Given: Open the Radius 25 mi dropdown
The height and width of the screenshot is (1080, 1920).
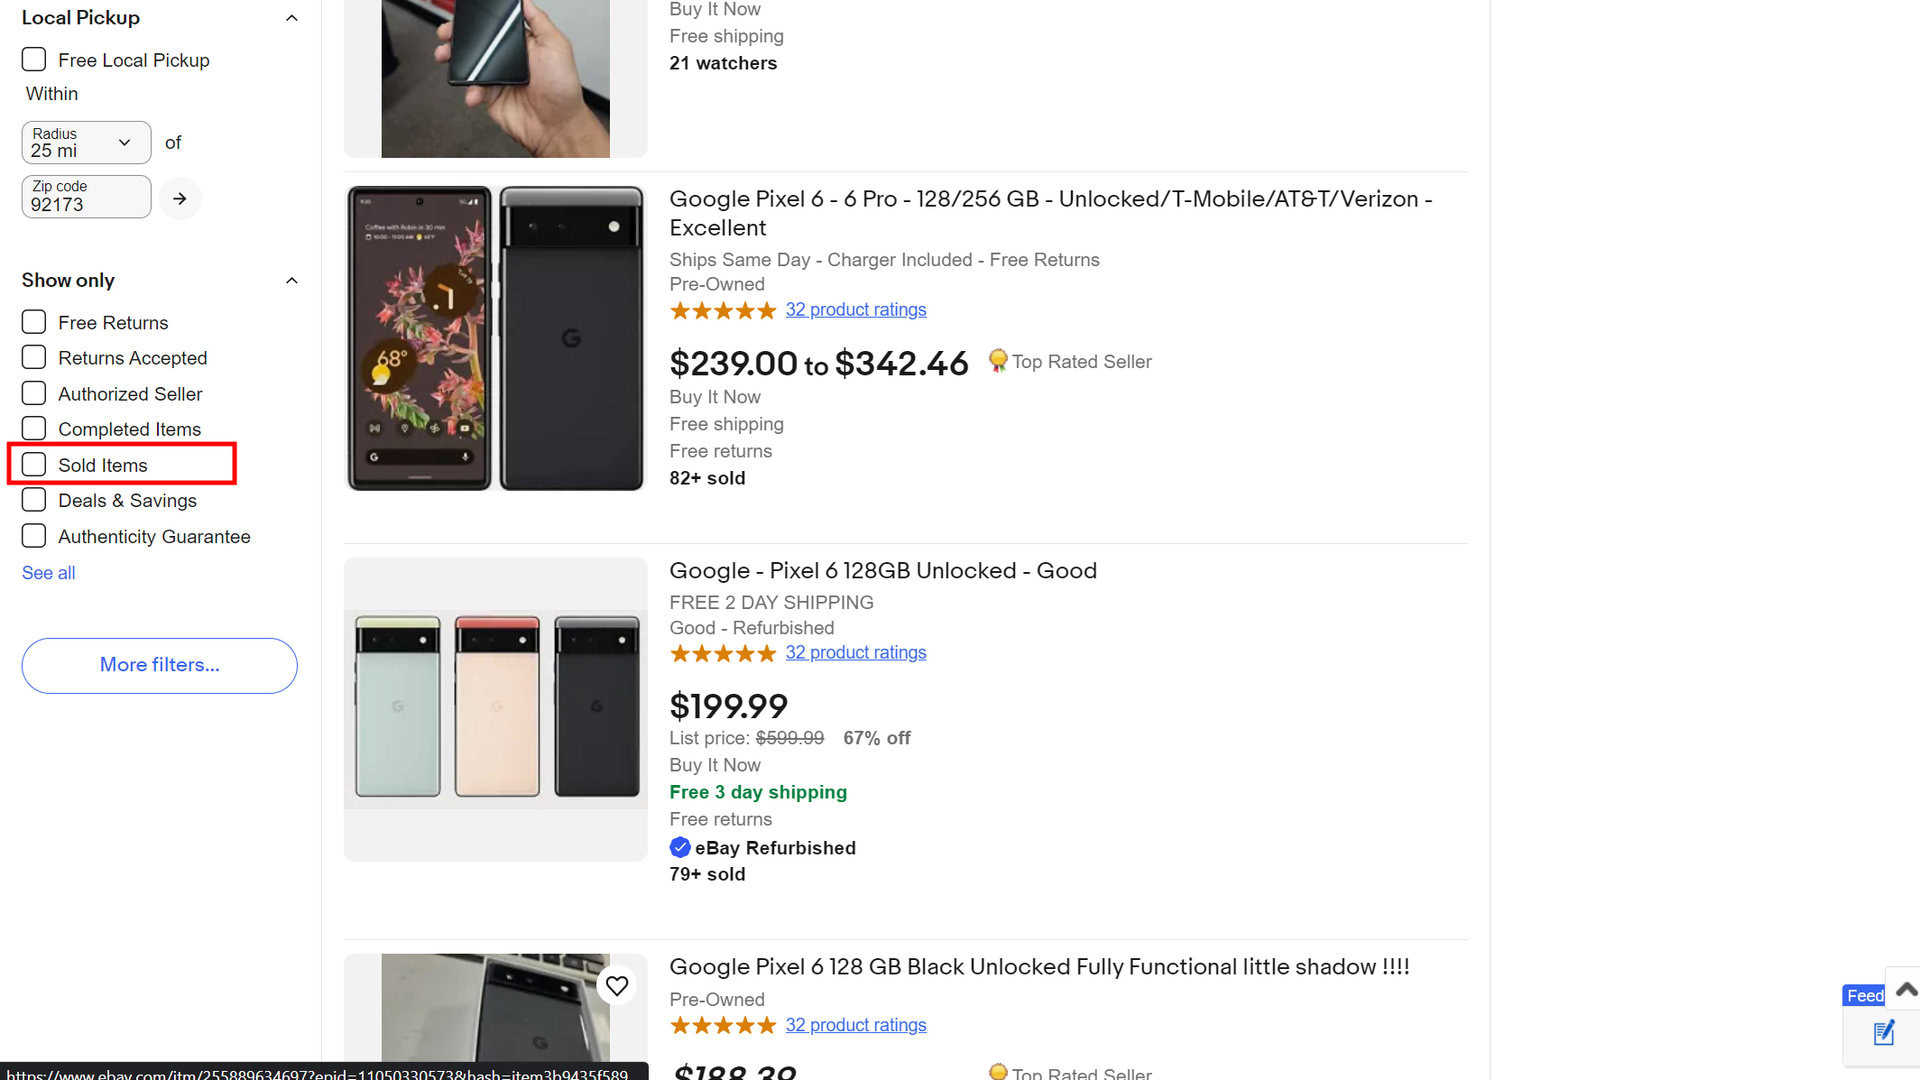Looking at the screenshot, I should (86, 143).
